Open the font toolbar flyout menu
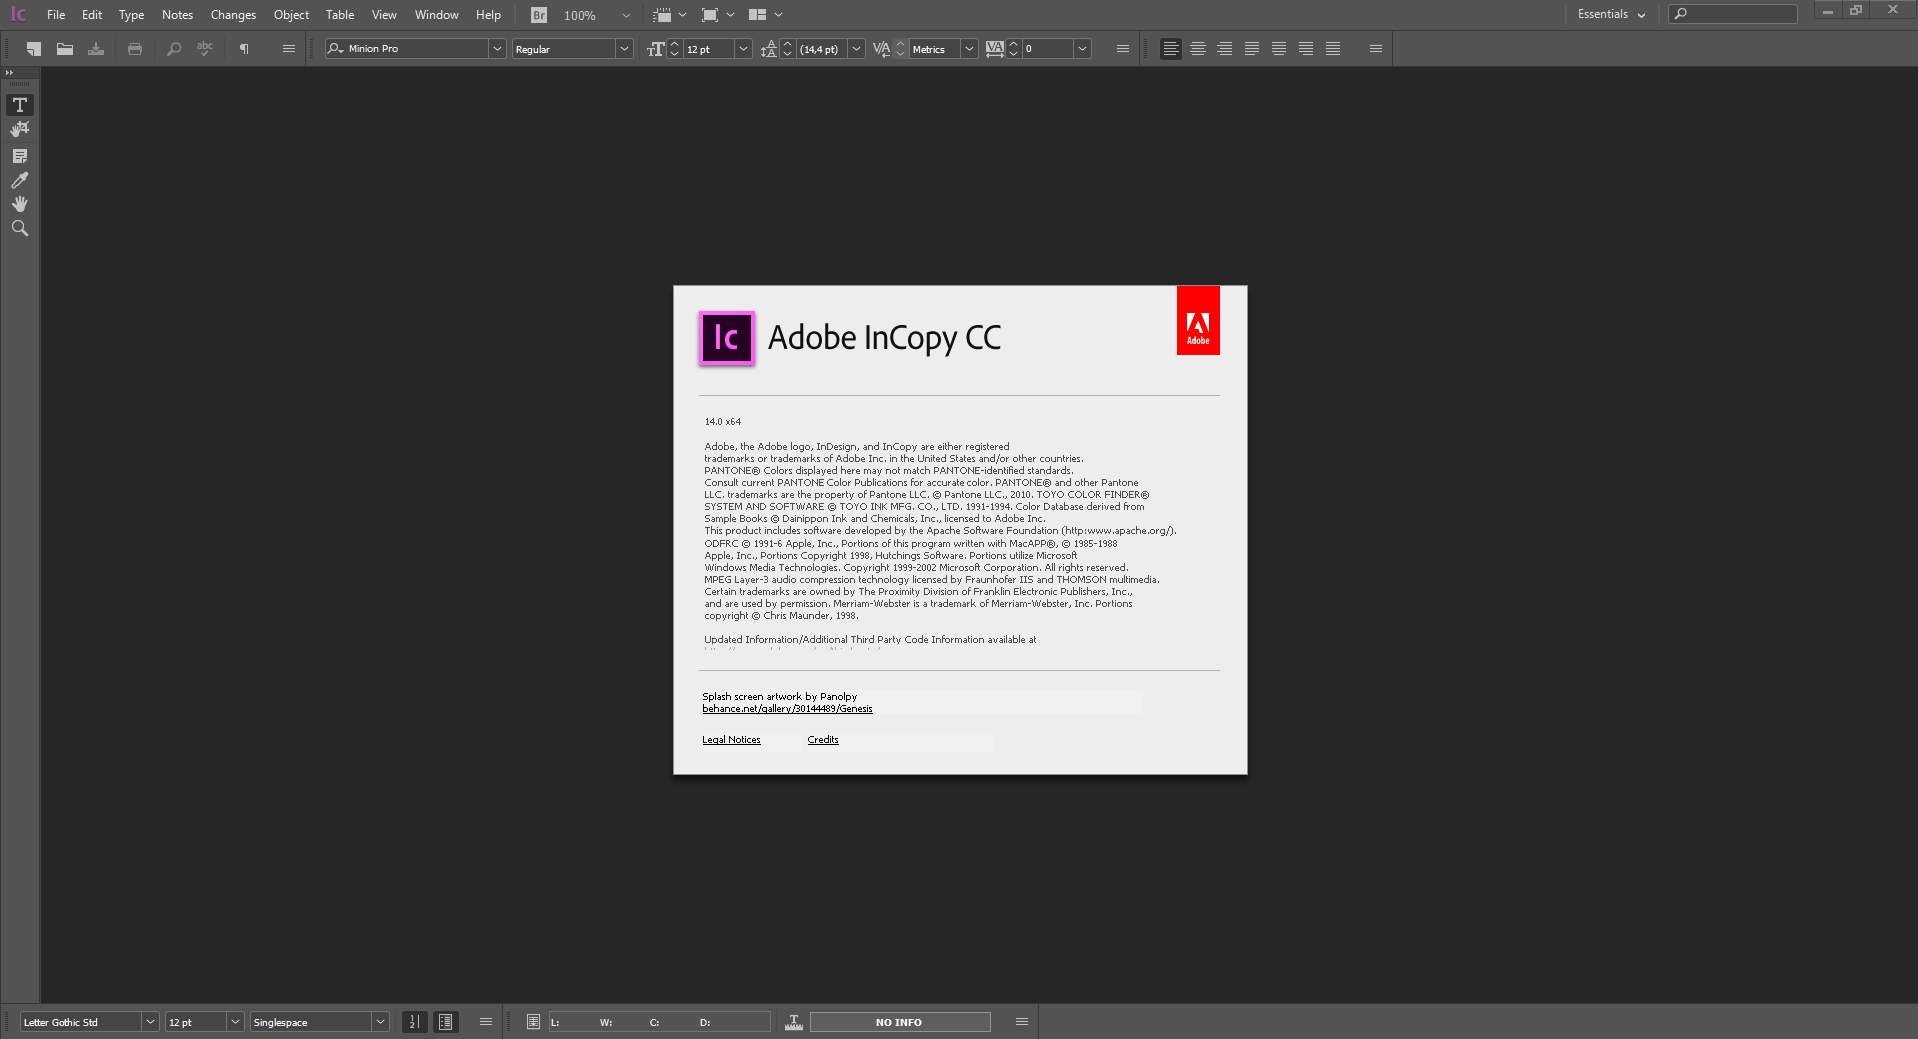The image size is (1918, 1039). [x=1123, y=48]
